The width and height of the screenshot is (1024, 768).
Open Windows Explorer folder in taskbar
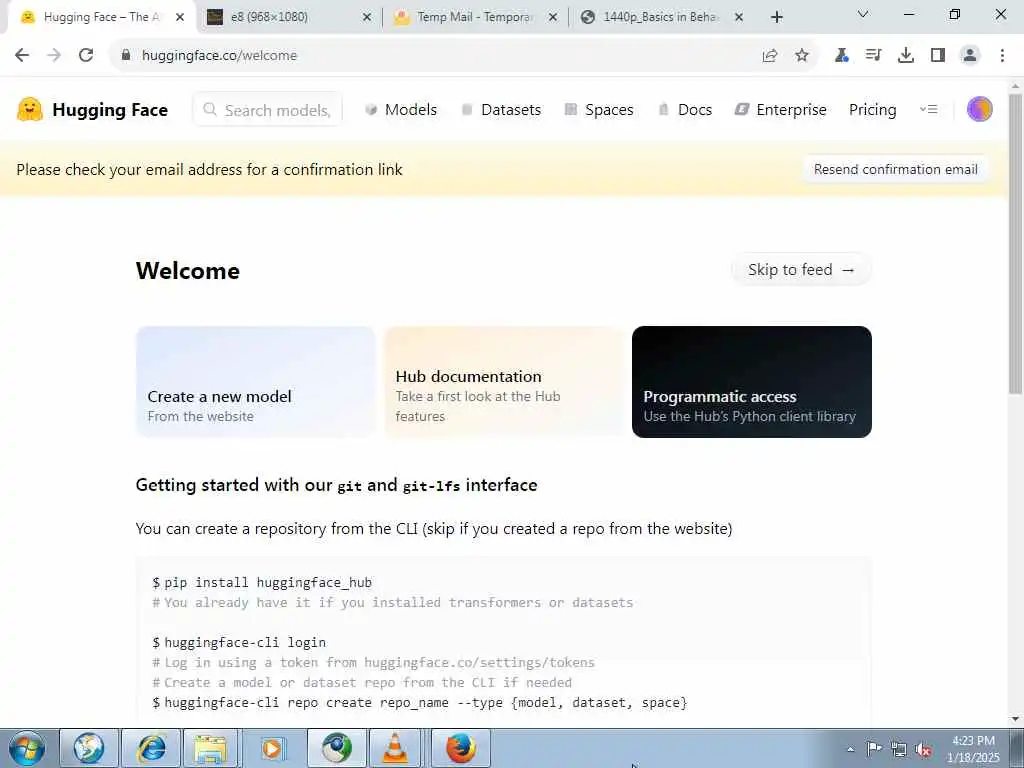[x=210, y=748]
